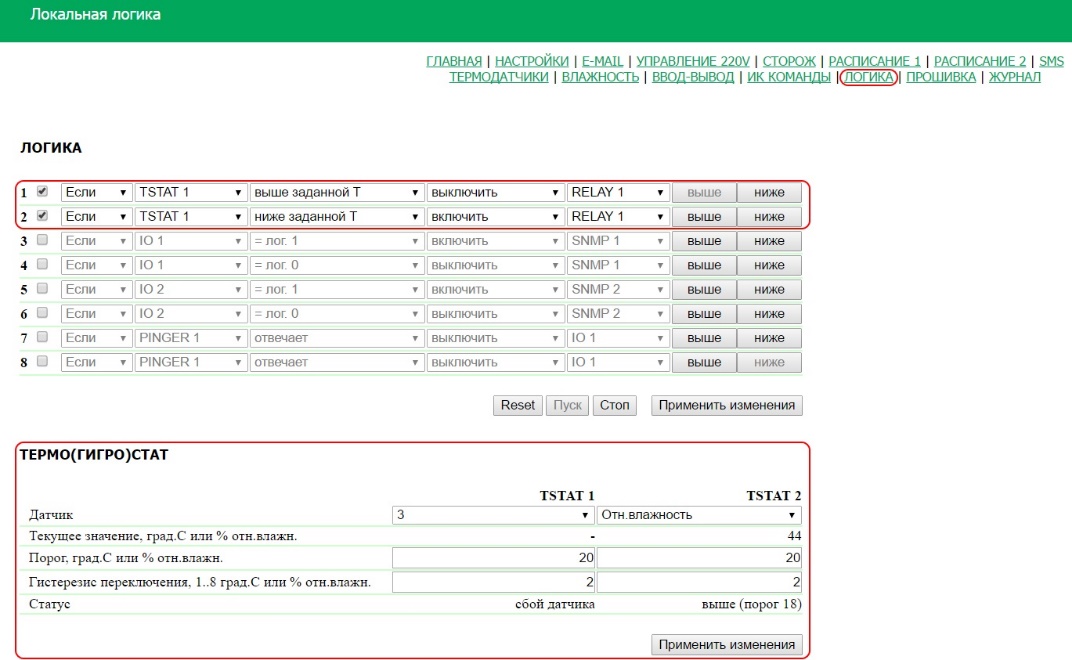This screenshot has height=660, width=1072.
Task: Open rule 1 condition dropdown 'выше заданной T'
Action: pyautogui.click(x=337, y=192)
